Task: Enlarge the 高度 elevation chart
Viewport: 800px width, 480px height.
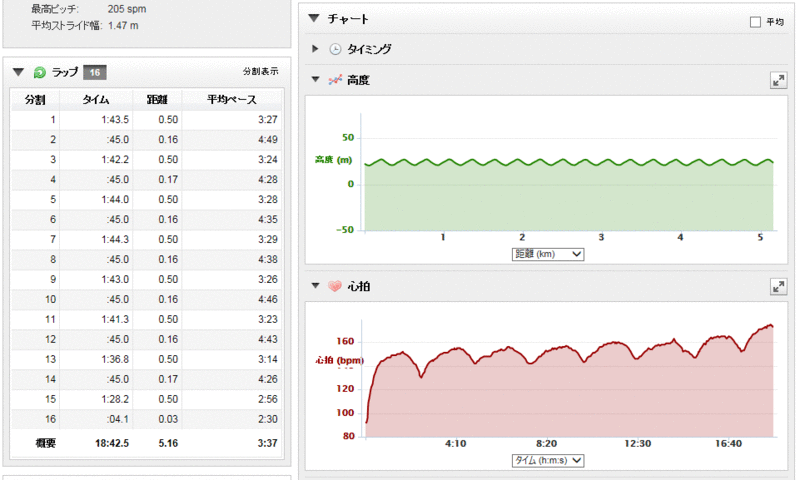Action: (x=777, y=80)
